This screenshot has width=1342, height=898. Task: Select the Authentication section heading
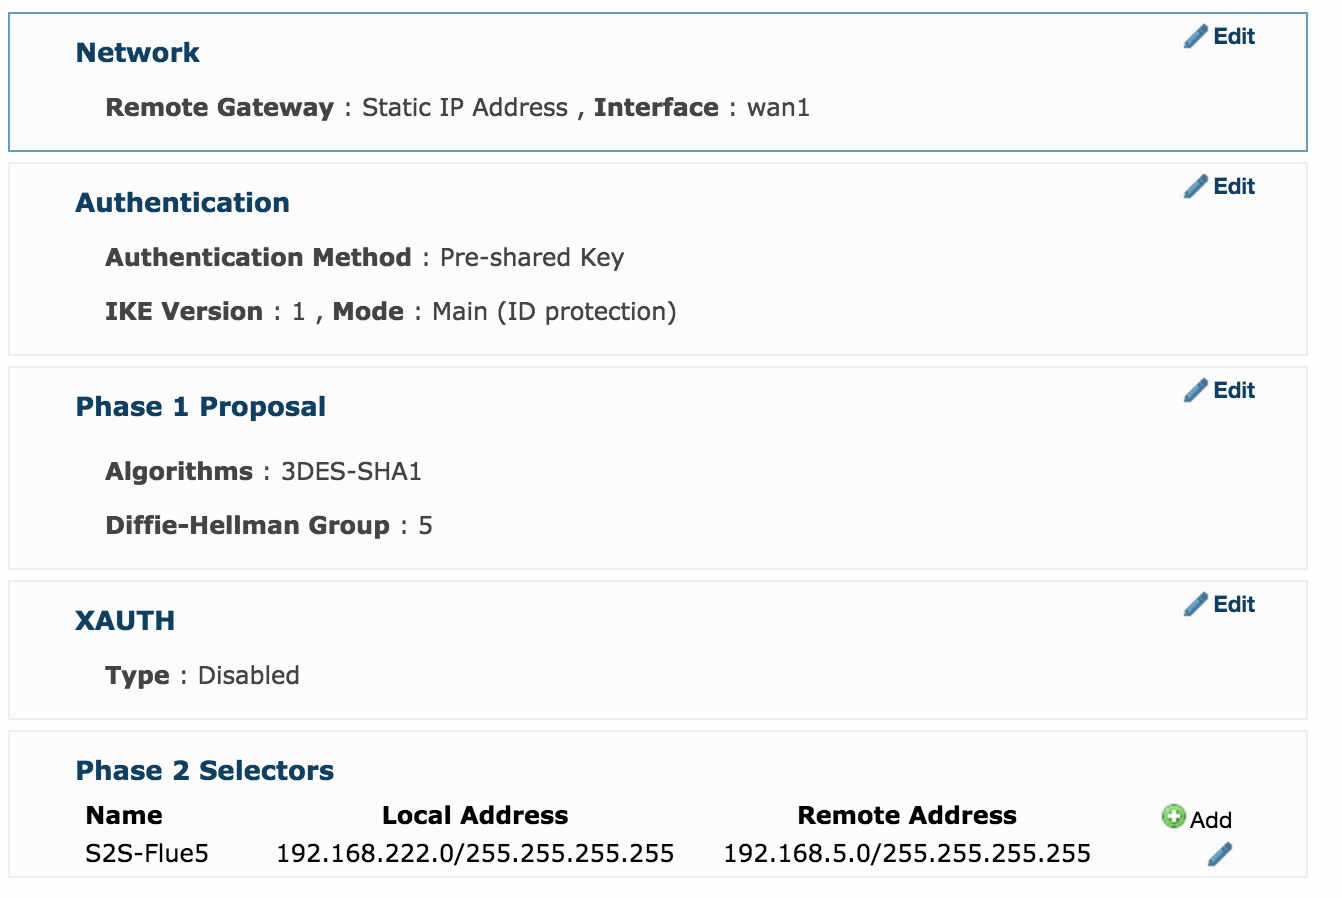coord(183,203)
